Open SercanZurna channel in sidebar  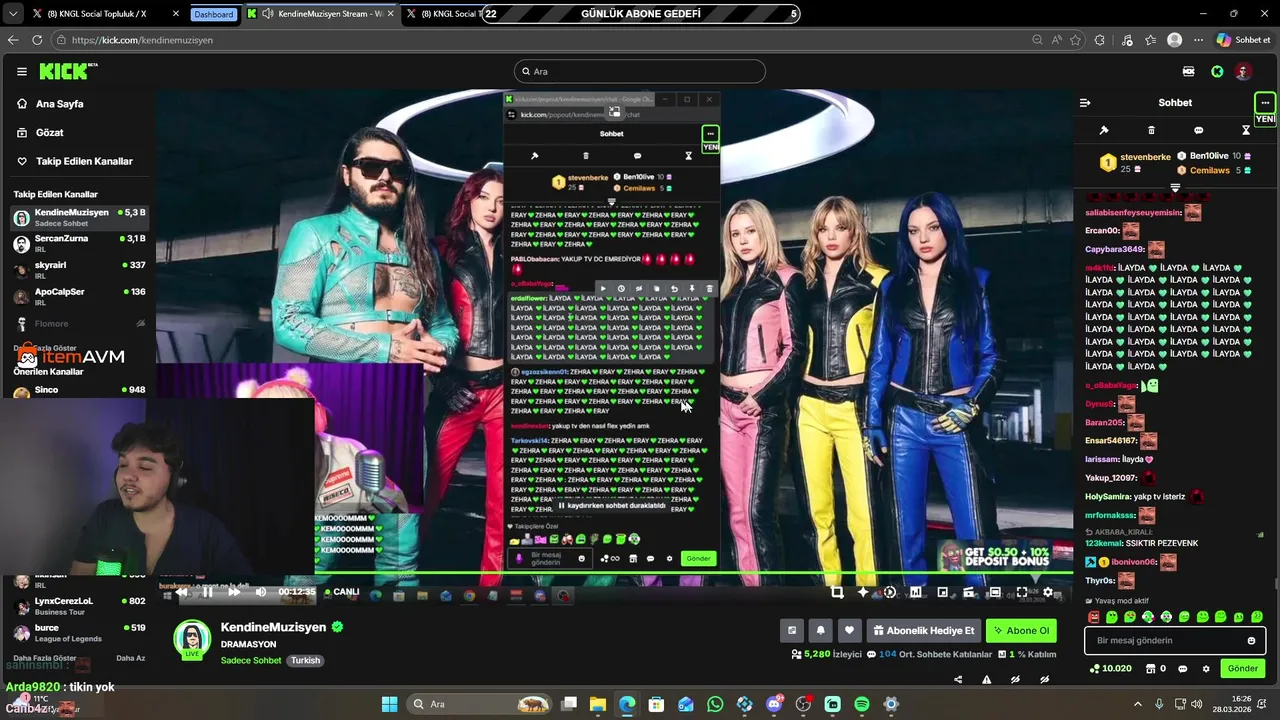[78, 243]
